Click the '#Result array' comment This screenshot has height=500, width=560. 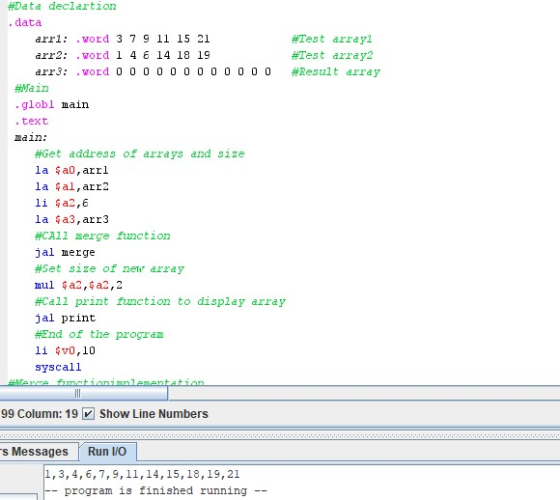[336, 72]
